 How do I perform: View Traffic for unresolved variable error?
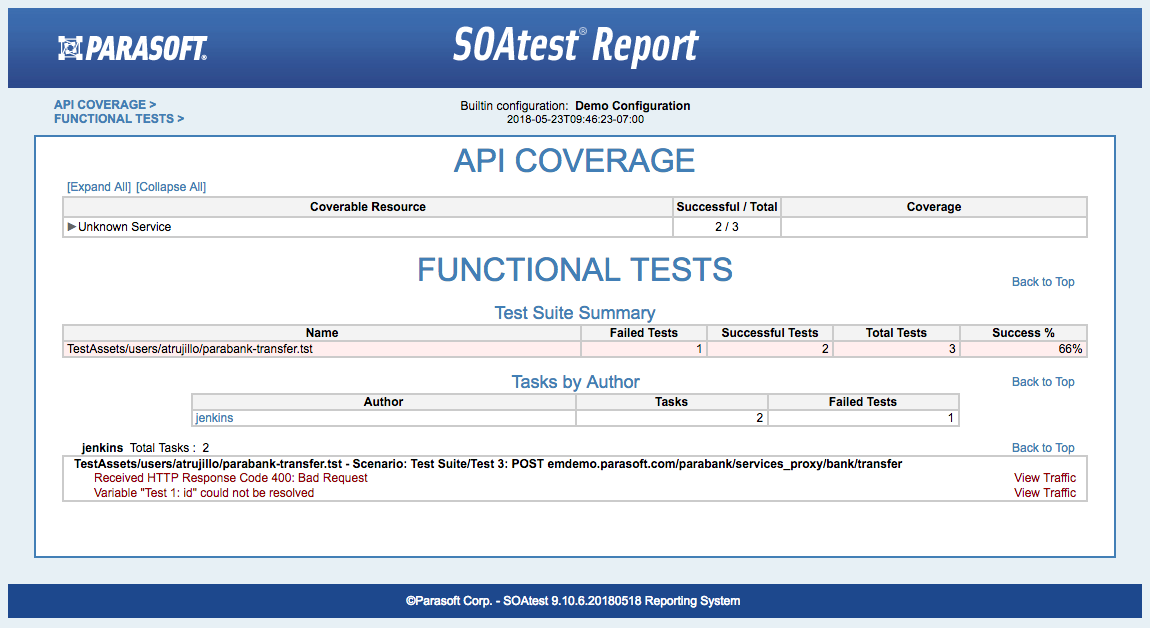click(x=1045, y=493)
